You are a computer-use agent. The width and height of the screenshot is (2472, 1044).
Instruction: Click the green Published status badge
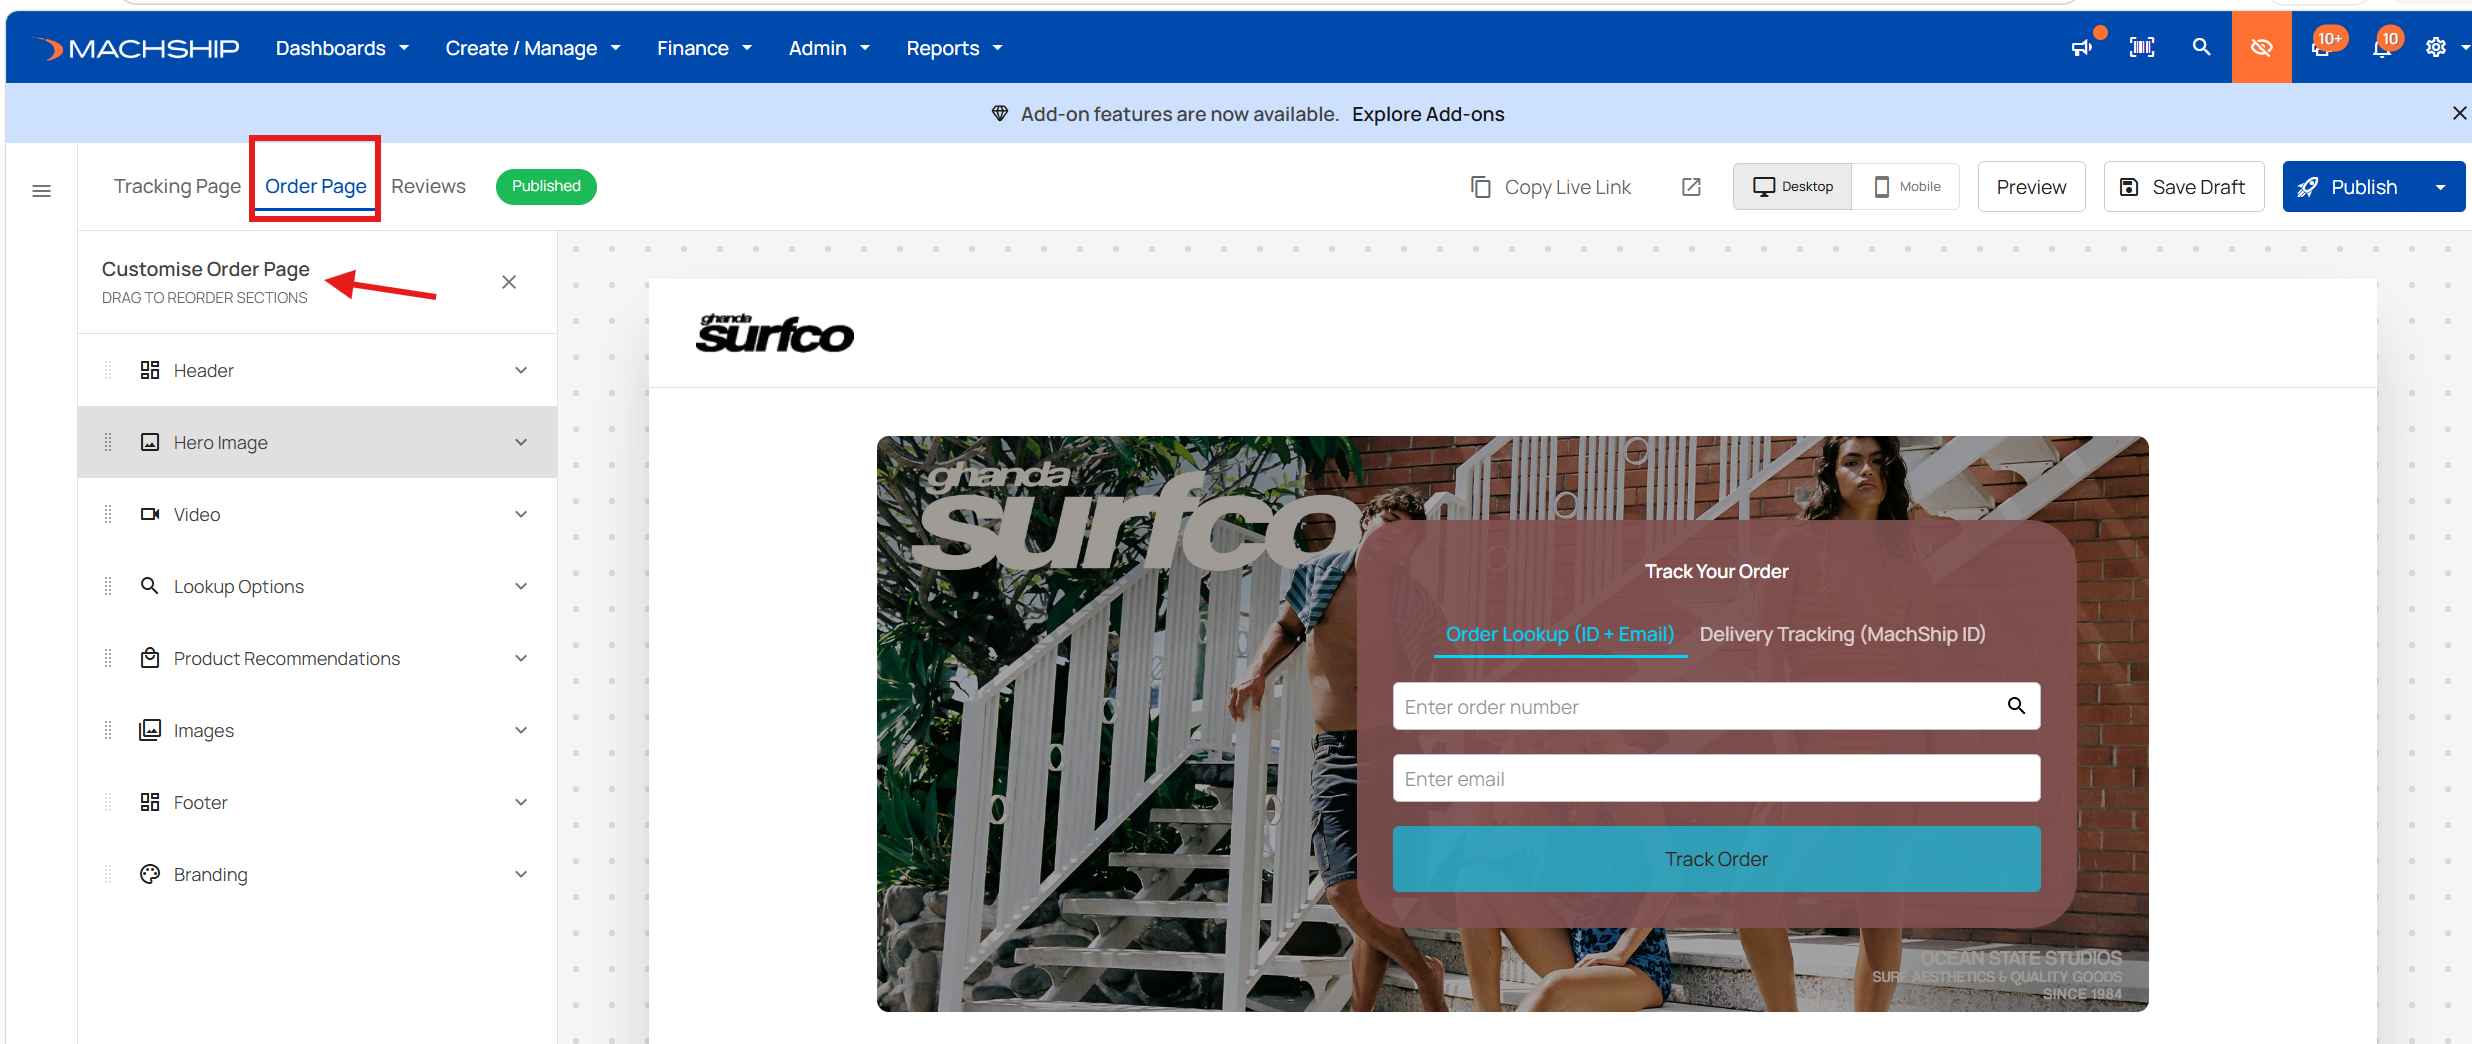546,186
